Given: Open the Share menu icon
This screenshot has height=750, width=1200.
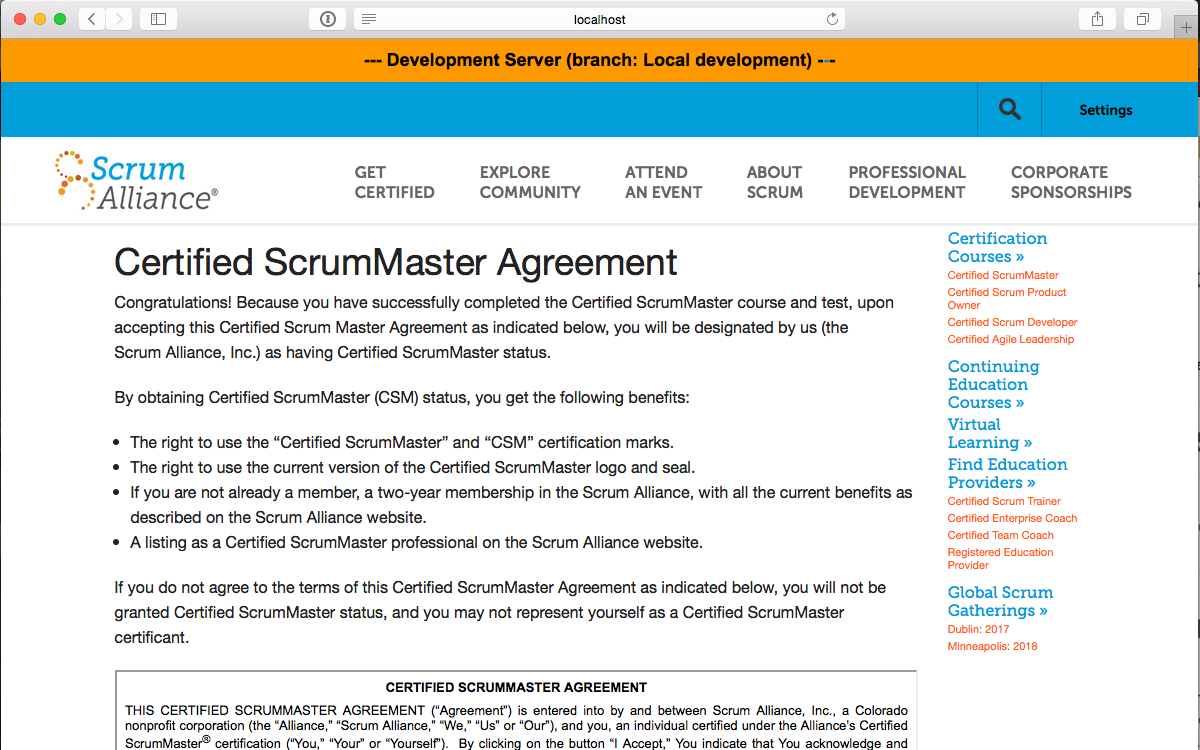Looking at the screenshot, I should point(1097,19).
